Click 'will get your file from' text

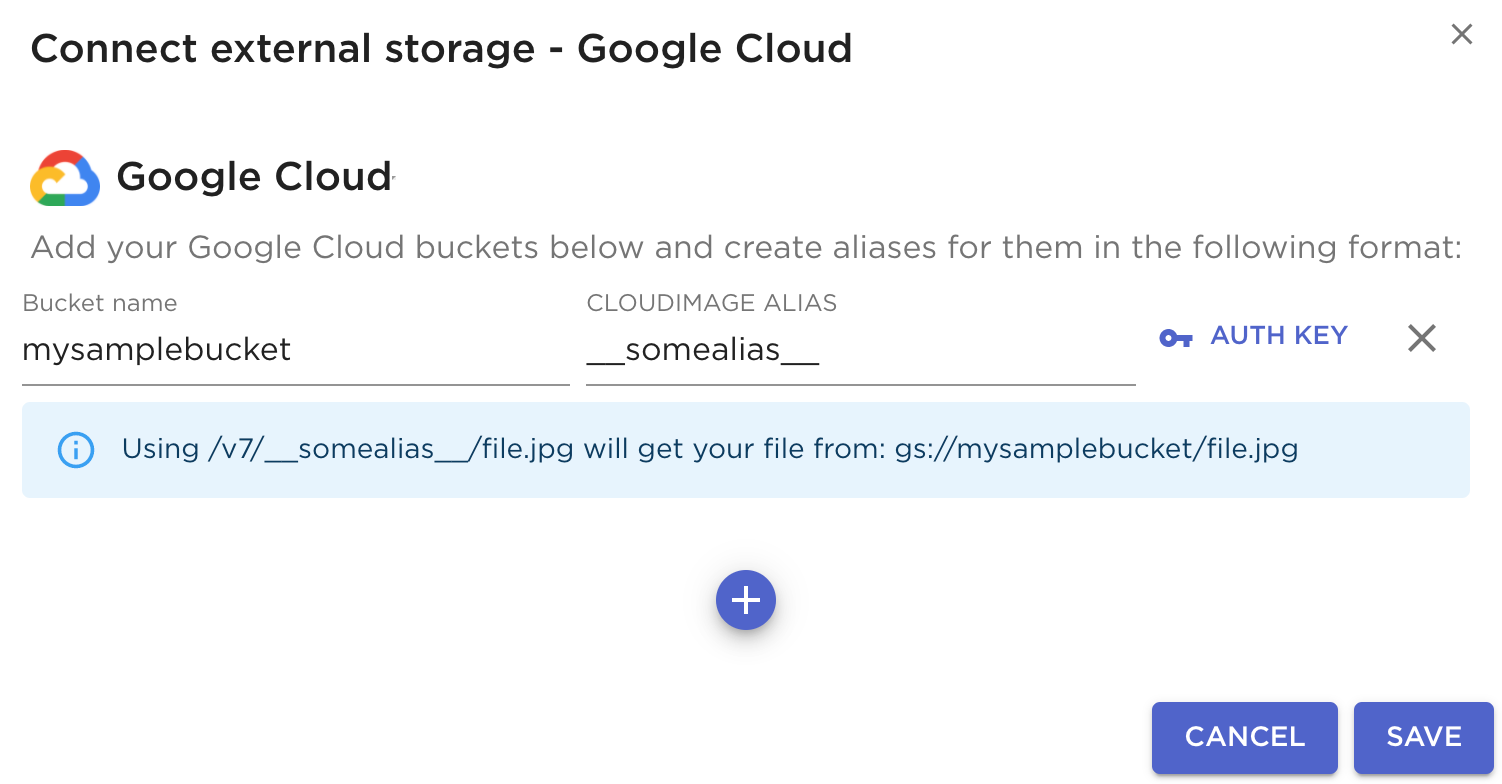734,449
